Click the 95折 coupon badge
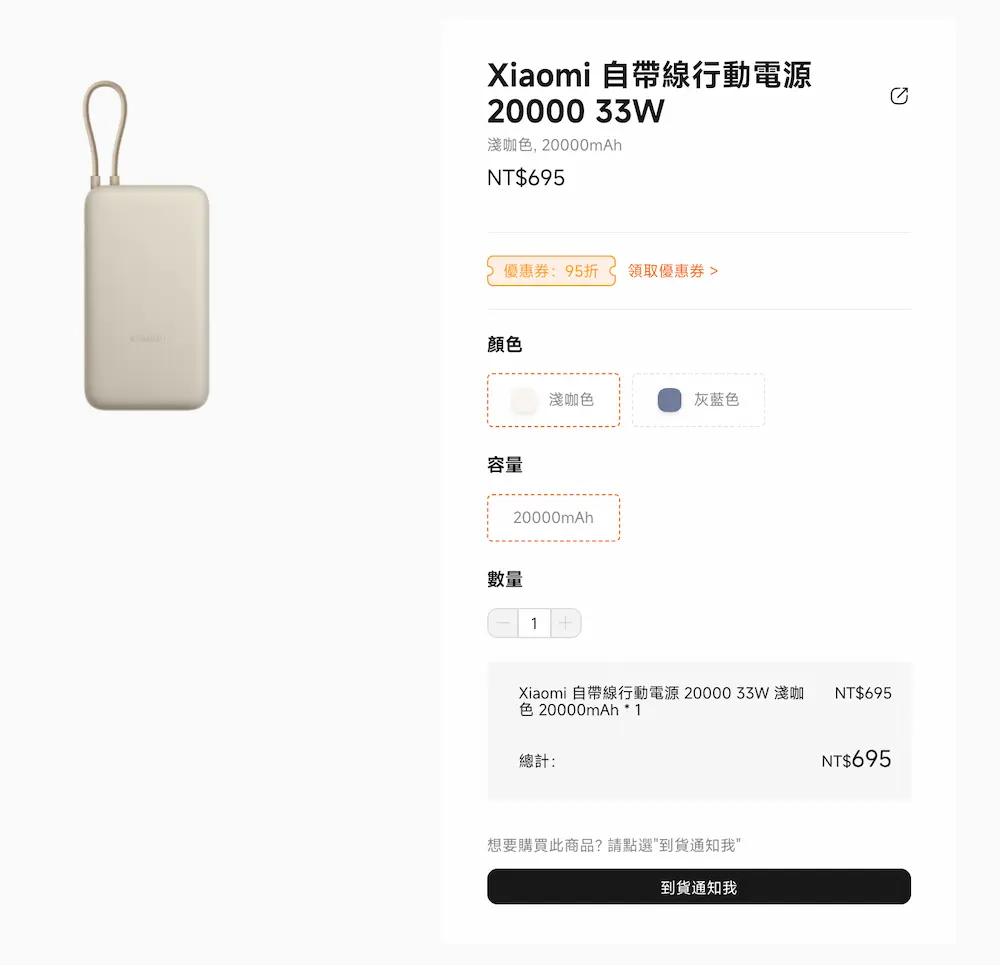Image resolution: width=1000 pixels, height=965 pixels. 551,270
